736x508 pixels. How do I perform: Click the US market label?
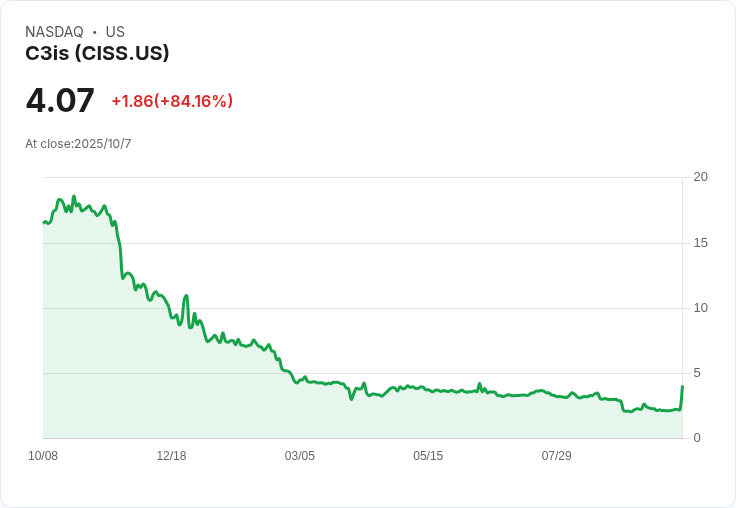pos(115,32)
